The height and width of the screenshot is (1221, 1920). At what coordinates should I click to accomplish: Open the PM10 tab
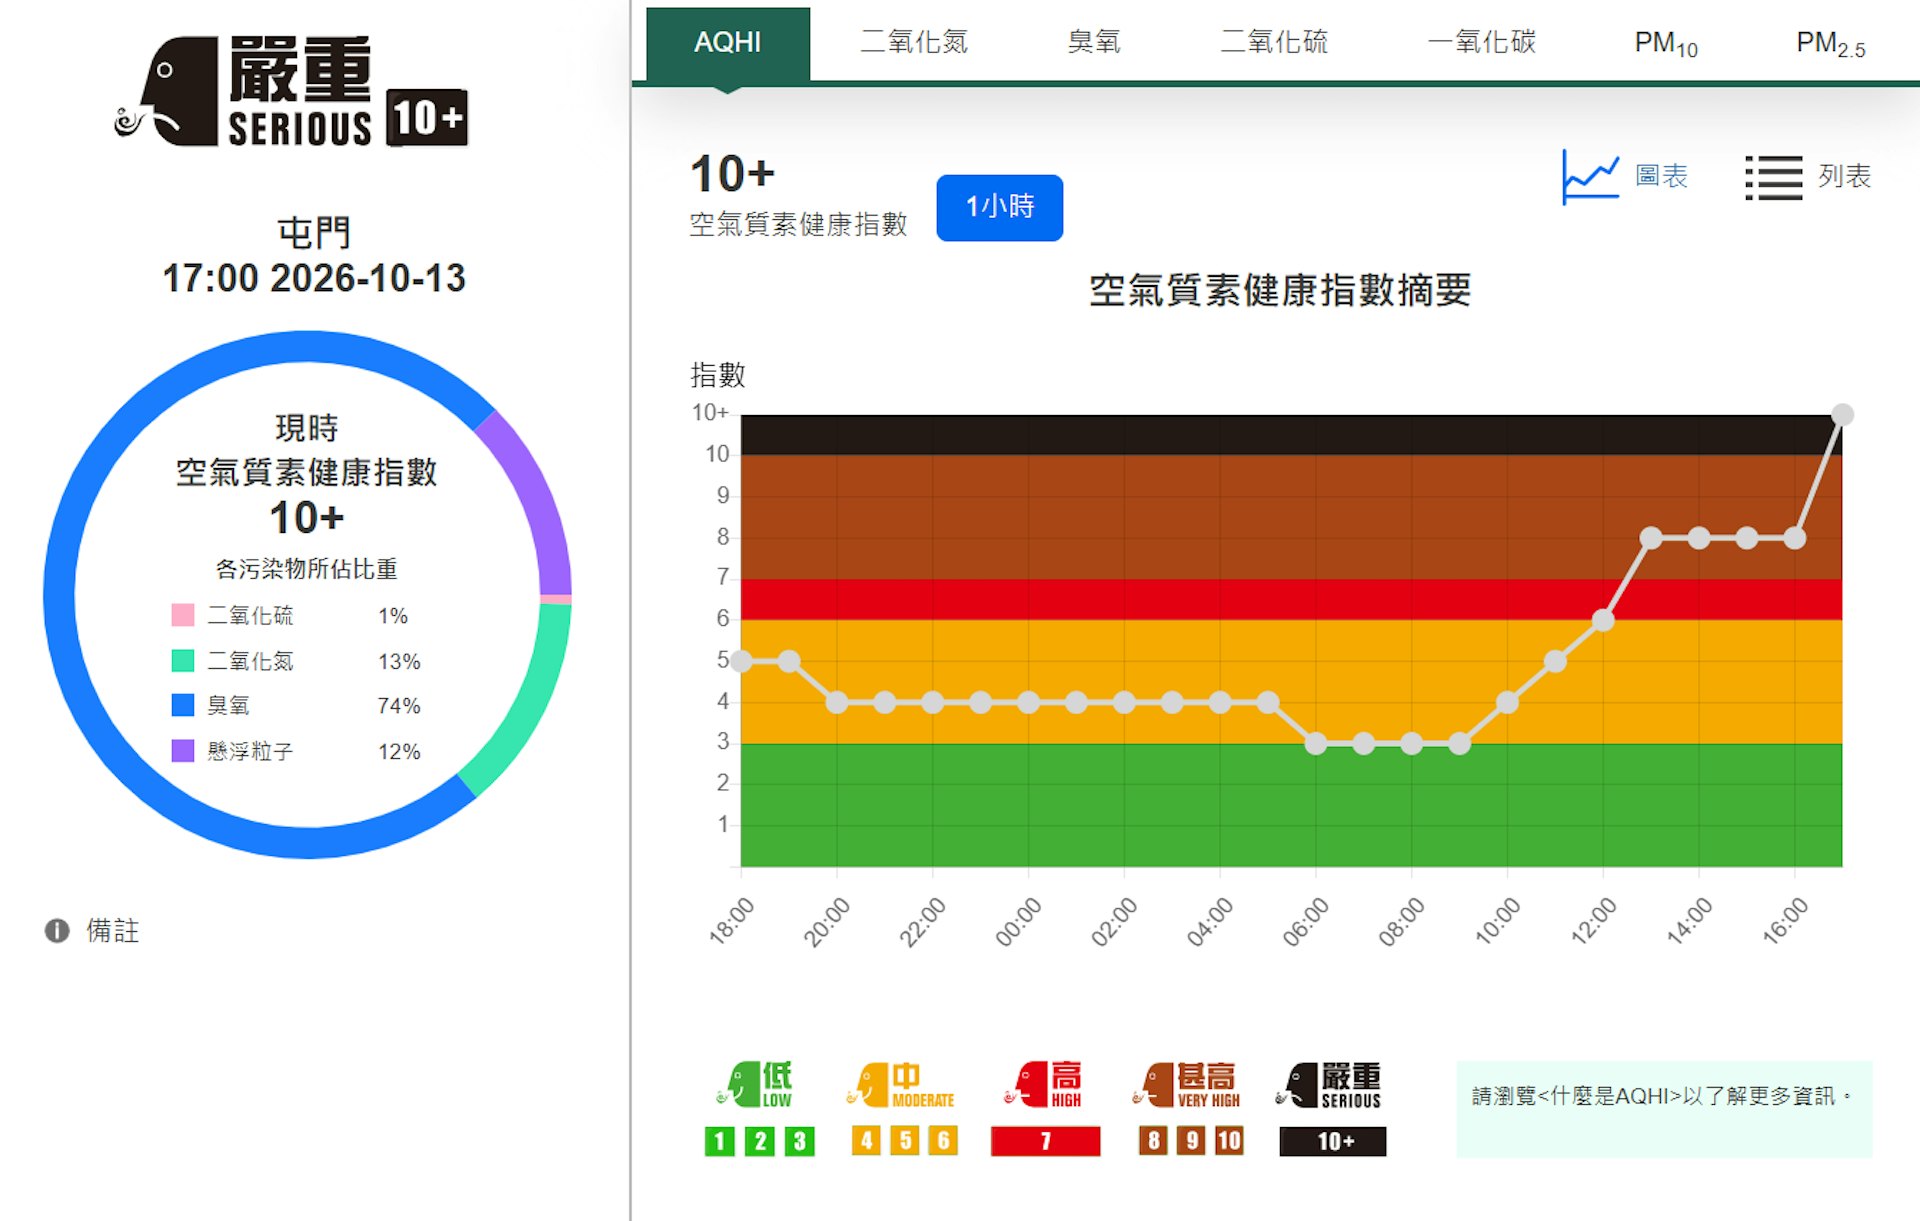point(1666,44)
